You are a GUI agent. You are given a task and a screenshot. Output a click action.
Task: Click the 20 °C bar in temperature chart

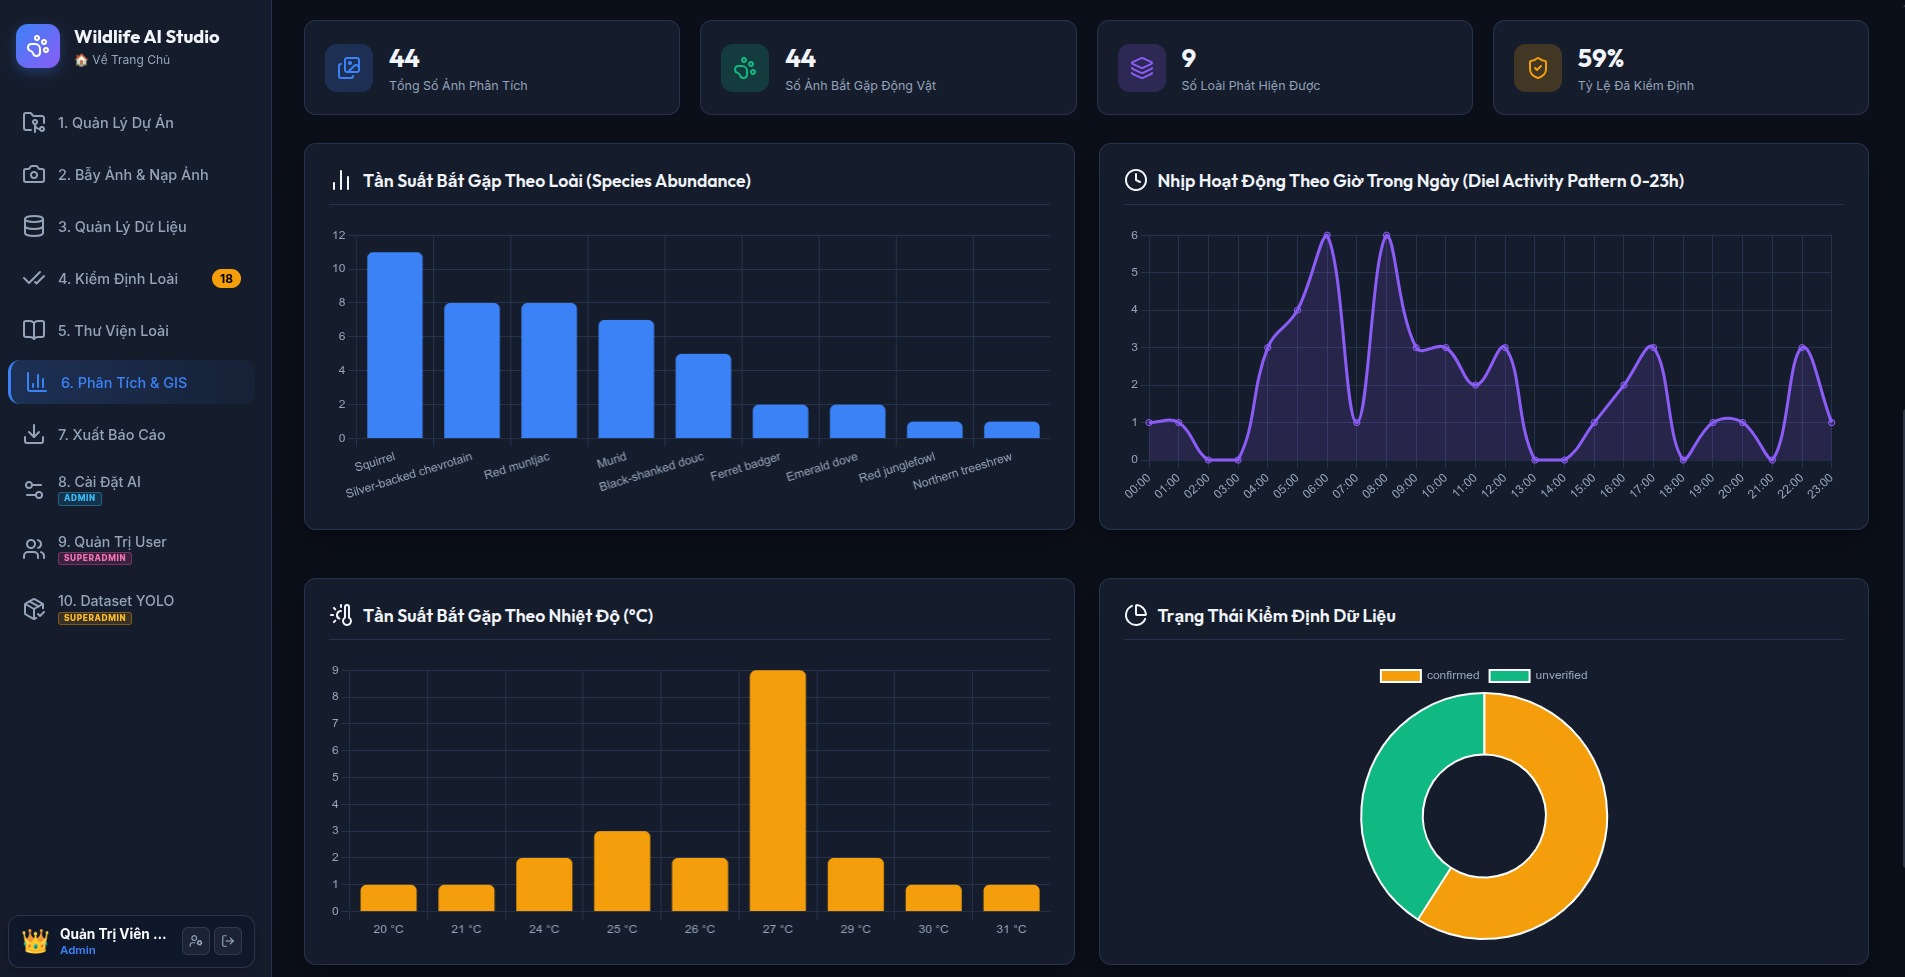coord(388,898)
